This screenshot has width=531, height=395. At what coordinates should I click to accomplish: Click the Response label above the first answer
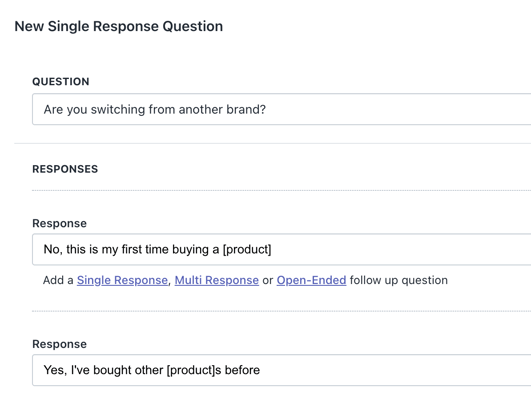60,224
